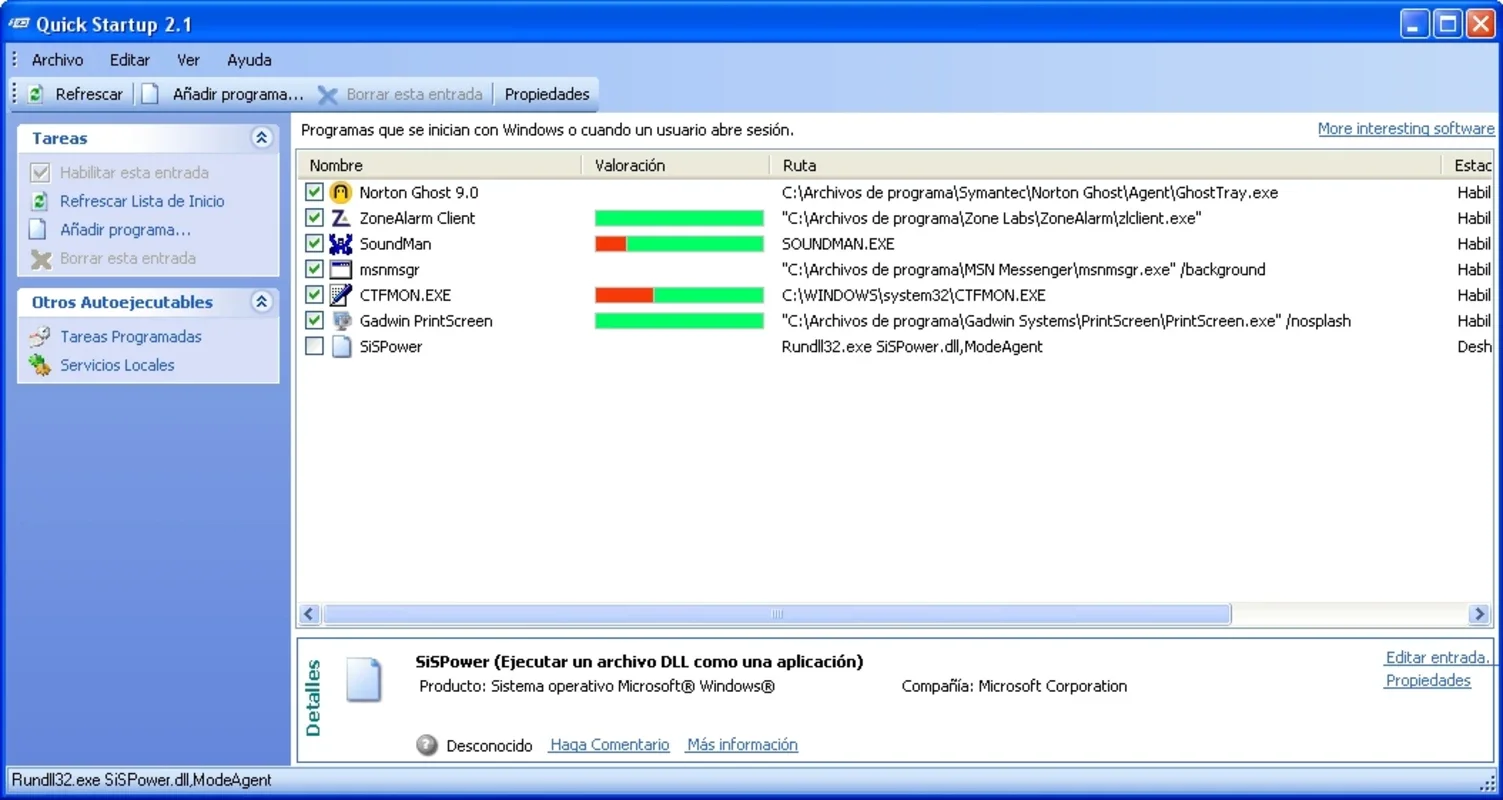Image resolution: width=1503 pixels, height=800 pixels.
Task: Sort by the Ruta column header
Action: pyautogui.click(x=1106, y=166)
